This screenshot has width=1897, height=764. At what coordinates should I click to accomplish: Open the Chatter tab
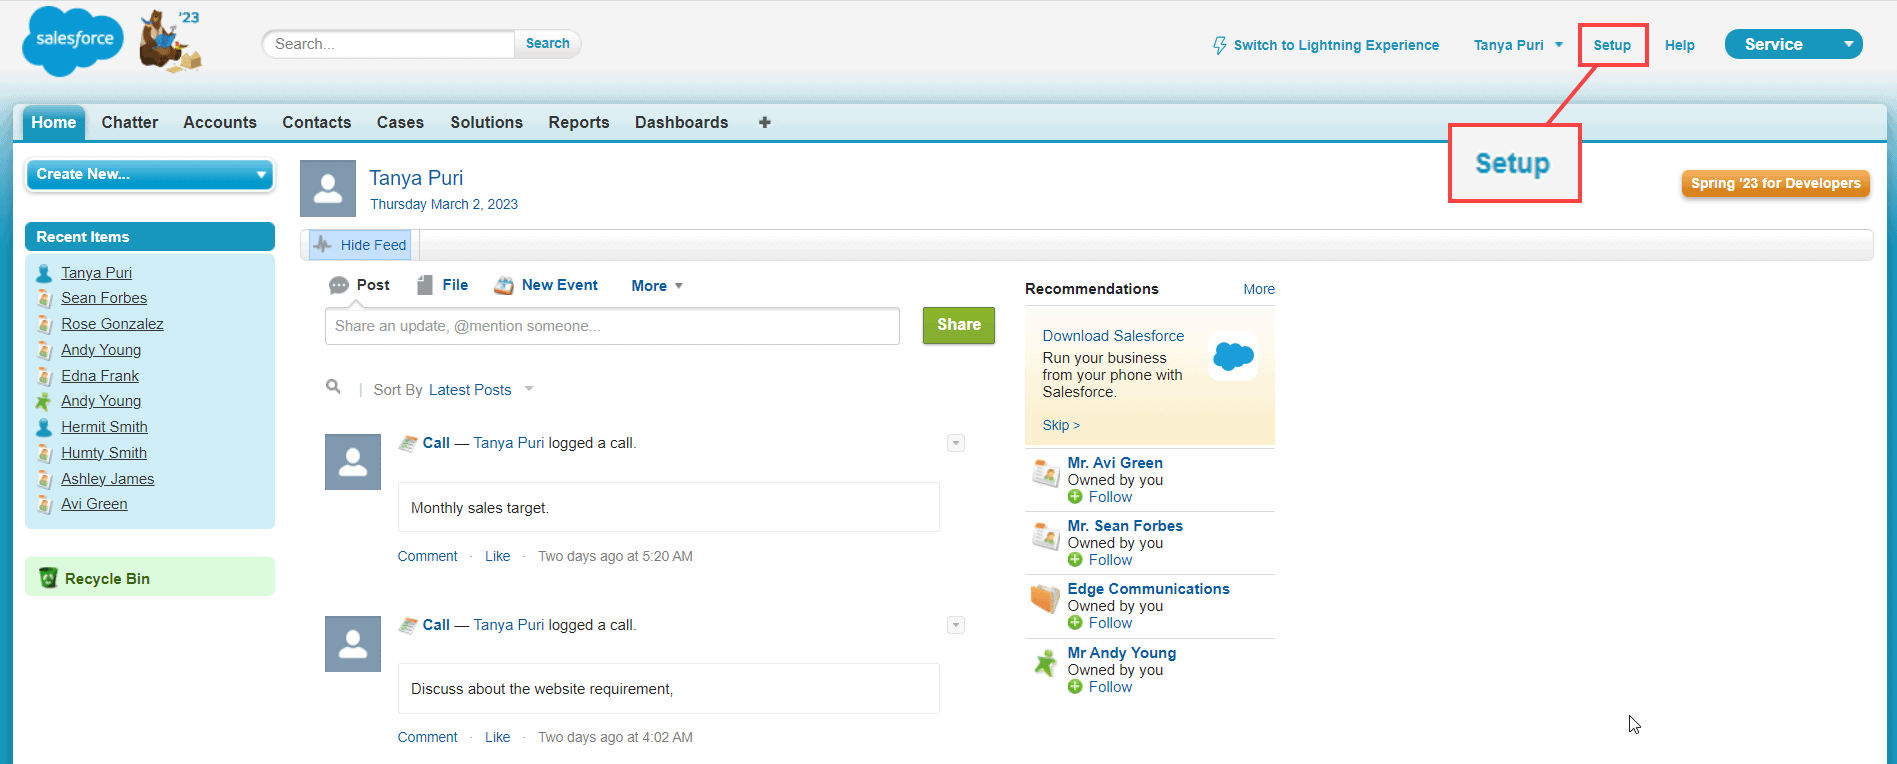[130, 122]
